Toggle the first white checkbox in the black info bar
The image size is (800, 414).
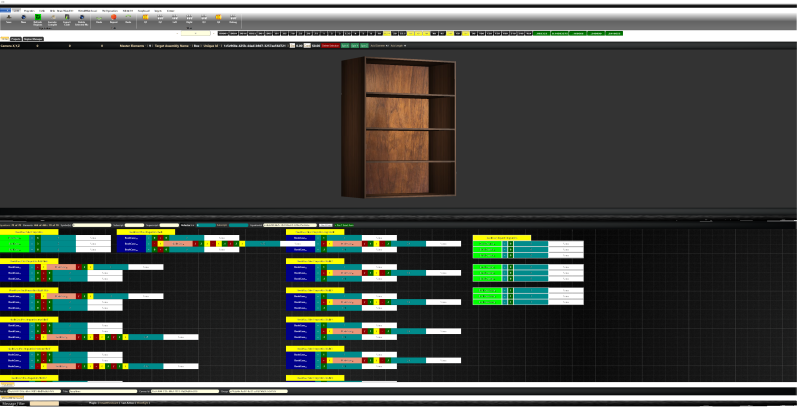click(292, 45)
